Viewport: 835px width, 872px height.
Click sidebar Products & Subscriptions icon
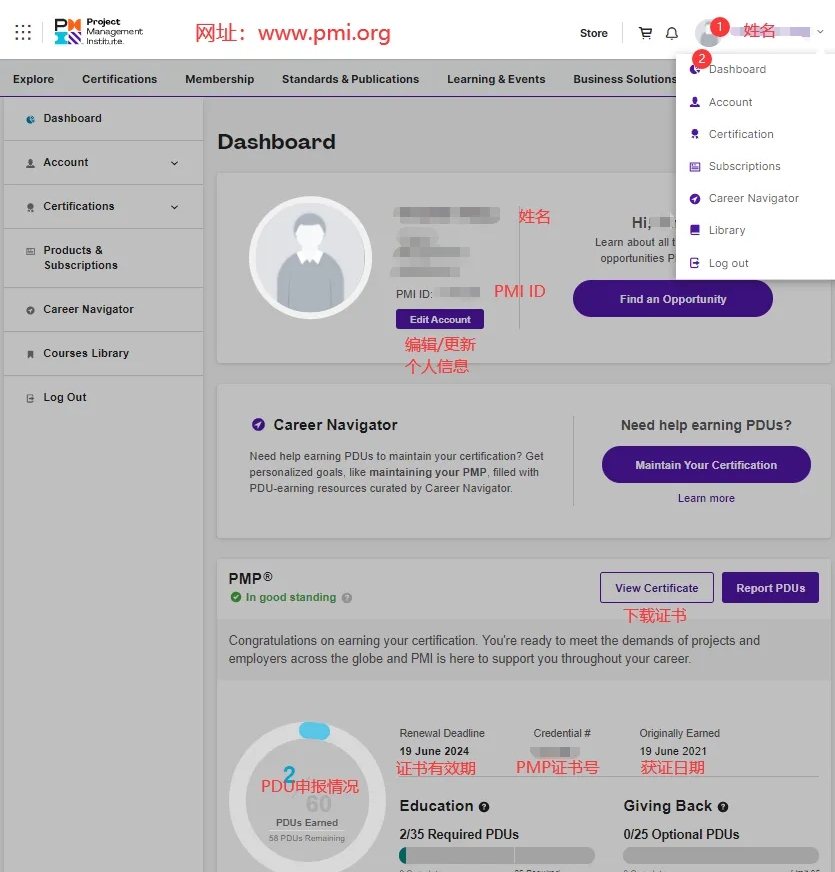31,251
